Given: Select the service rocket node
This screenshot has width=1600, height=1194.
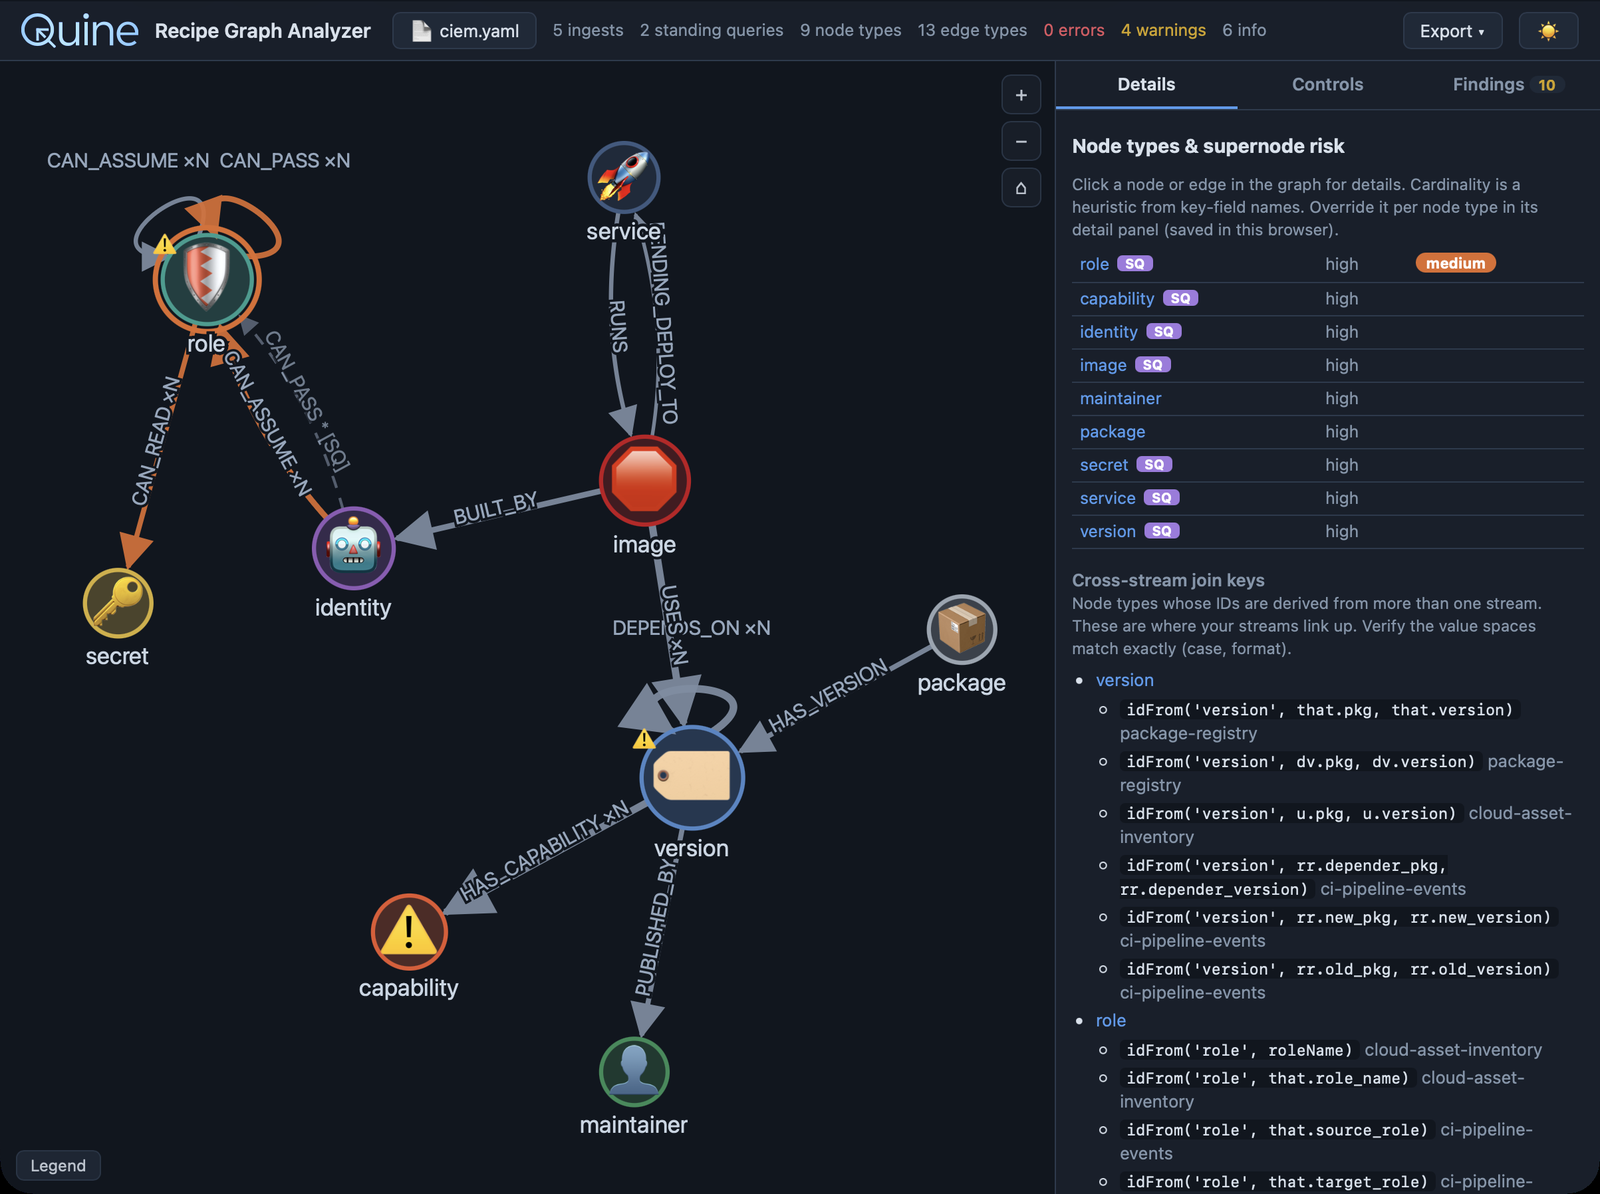Looking at the screenshot, I should click(x=623, y=177).
